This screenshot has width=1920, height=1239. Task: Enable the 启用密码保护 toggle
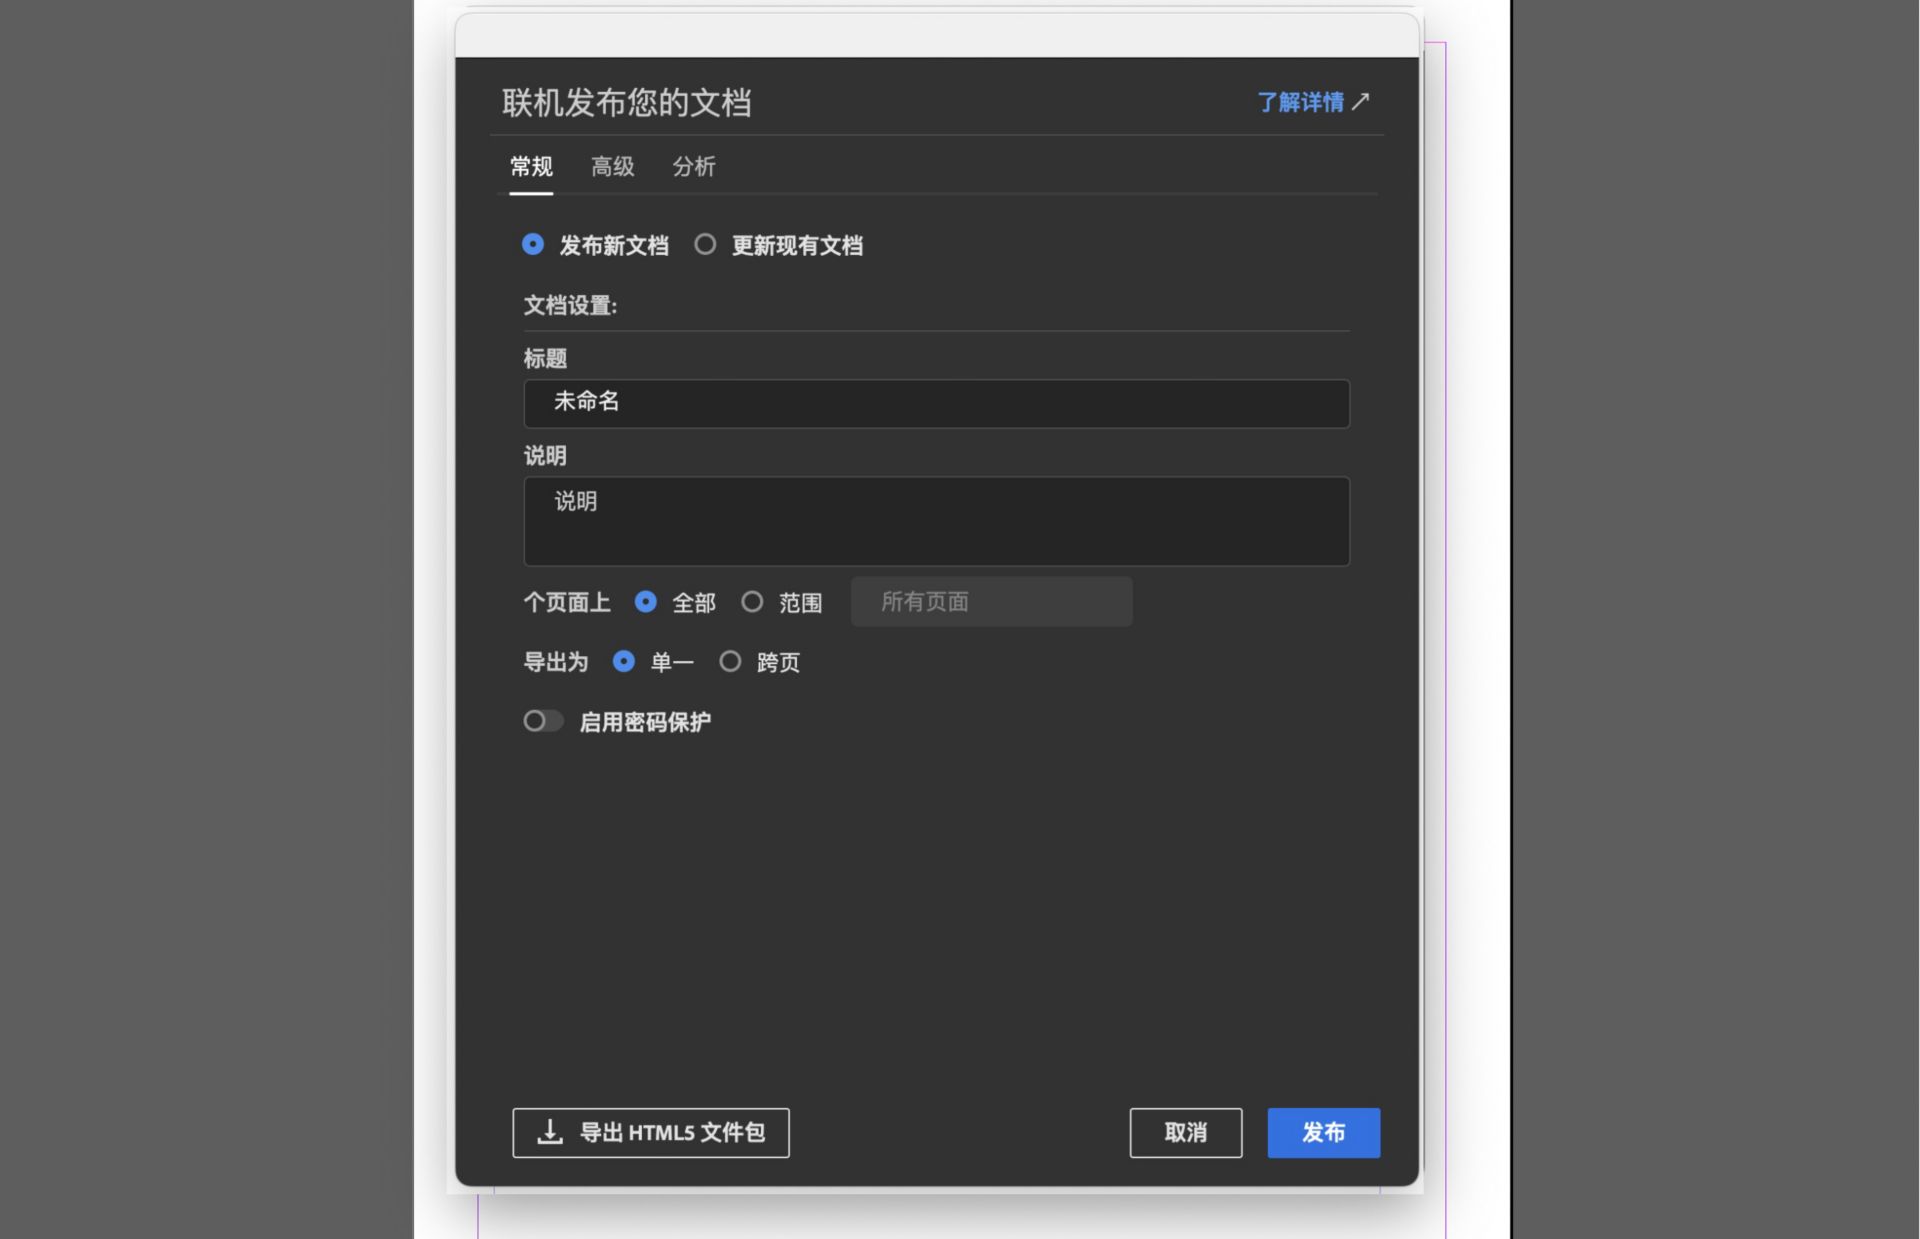point(543,721)
